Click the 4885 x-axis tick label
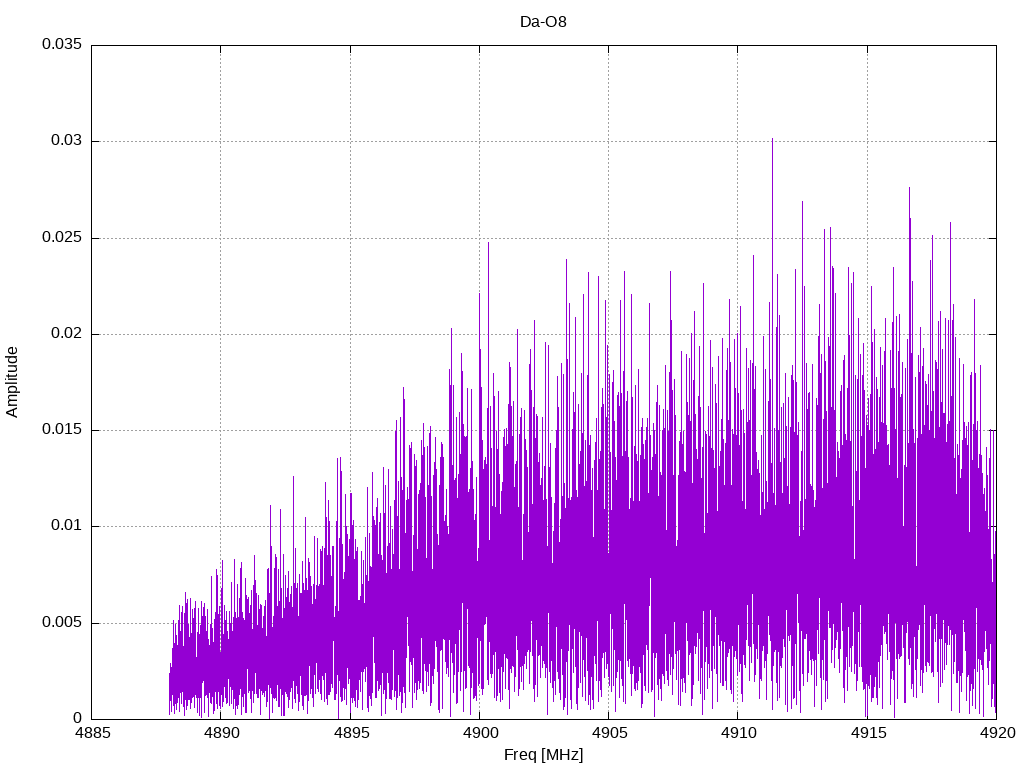This screenshot has height=768, width=1024. pyautogui.click(x=92, y=733)
